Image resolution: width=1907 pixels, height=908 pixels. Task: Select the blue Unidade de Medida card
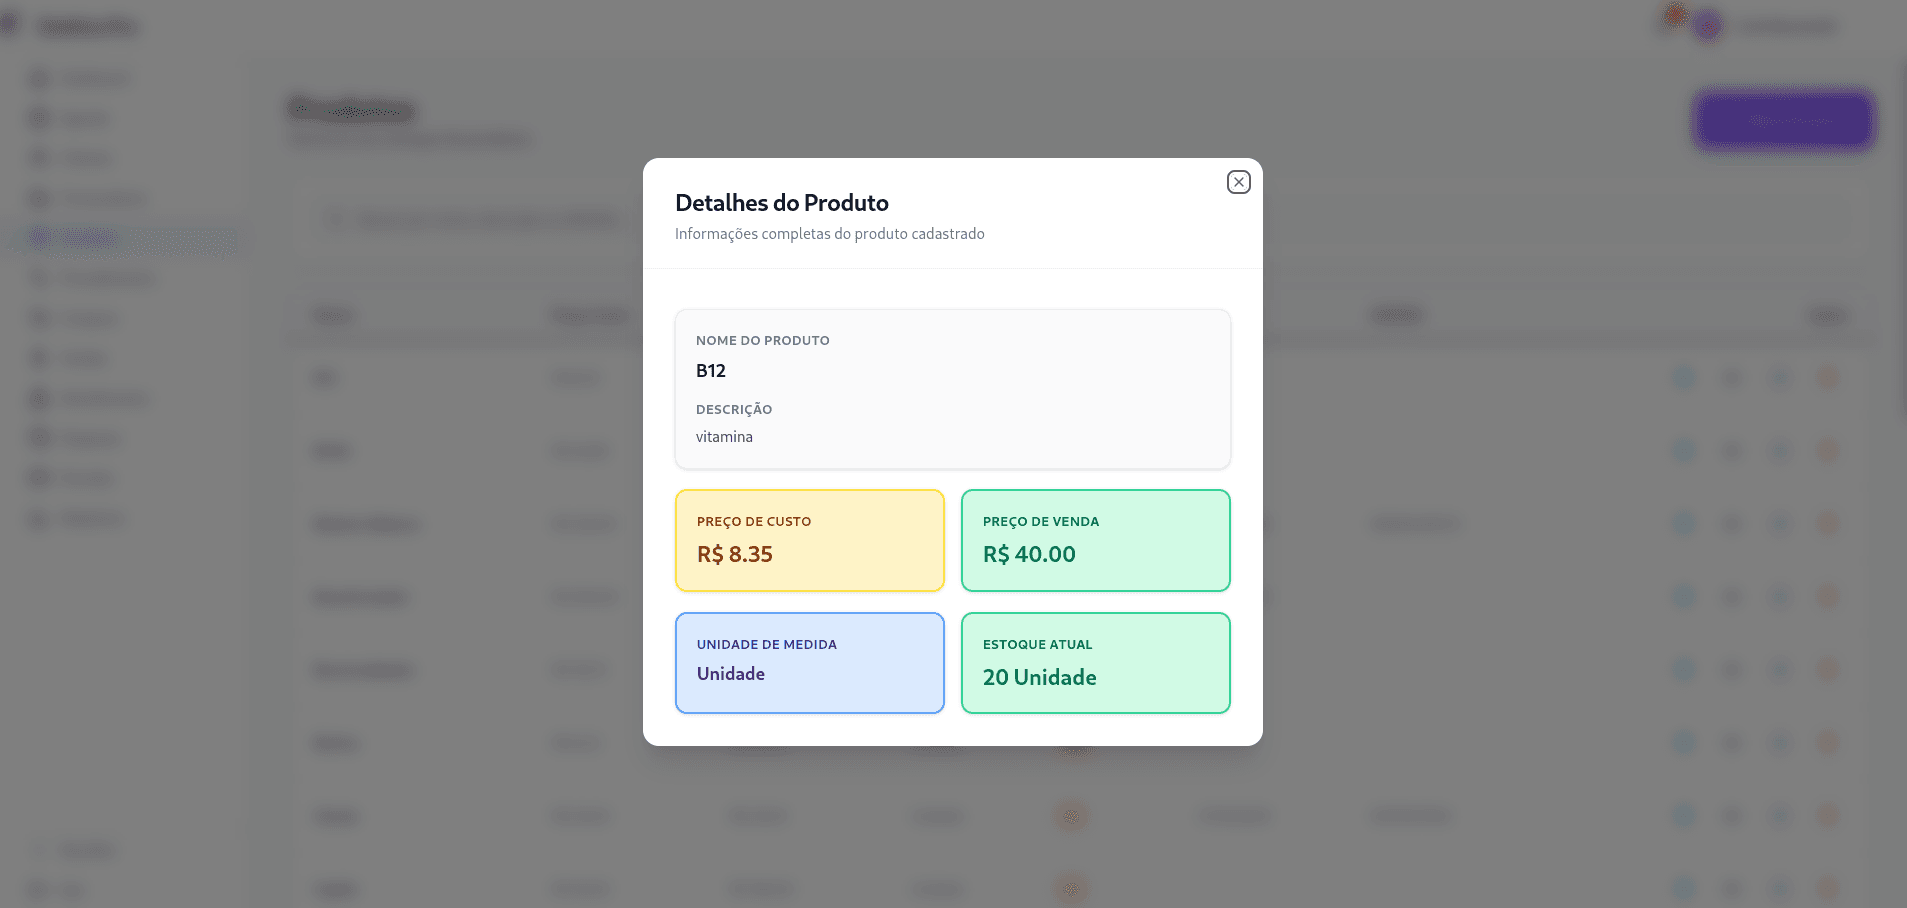pyautogui.click(x=810, y=663)
